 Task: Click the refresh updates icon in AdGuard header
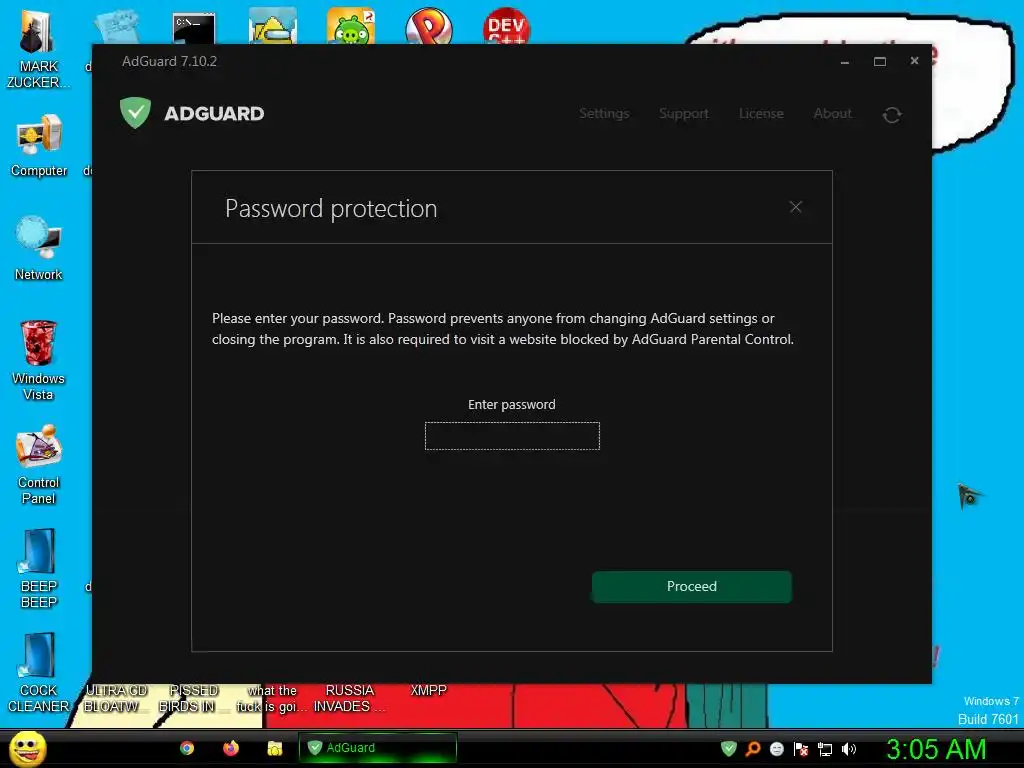pyautogui.click(x=892, y=115)
